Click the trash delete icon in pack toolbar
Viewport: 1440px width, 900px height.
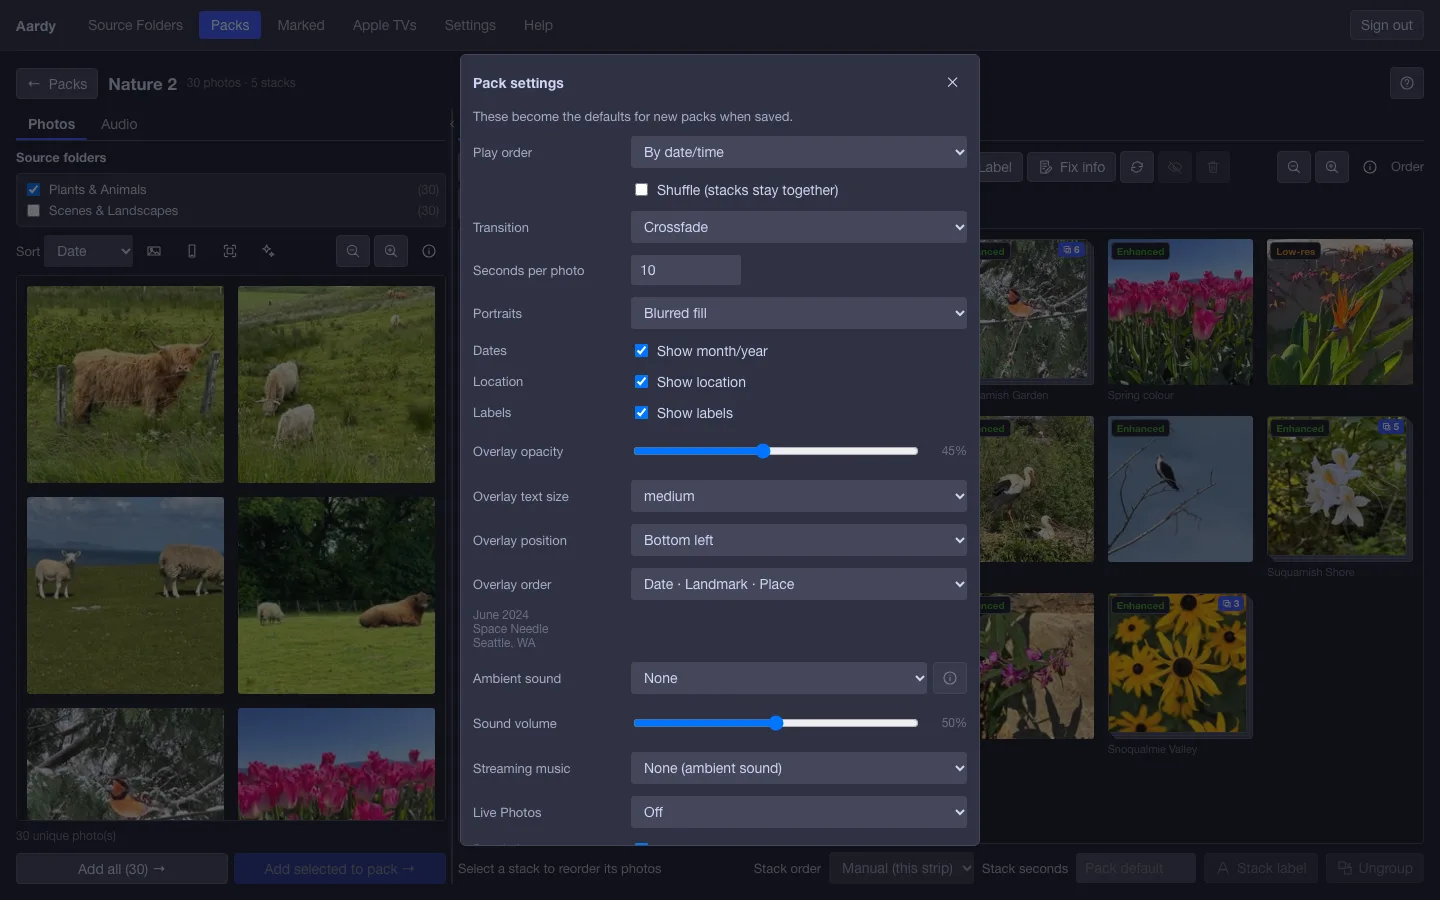[1213, 167]
